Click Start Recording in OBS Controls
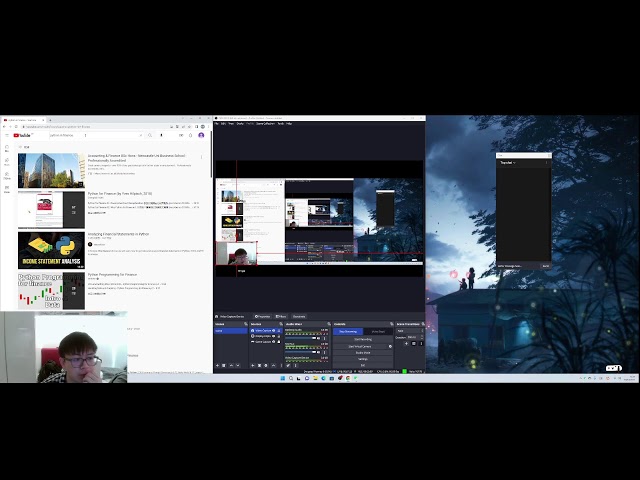 point(363,339)
